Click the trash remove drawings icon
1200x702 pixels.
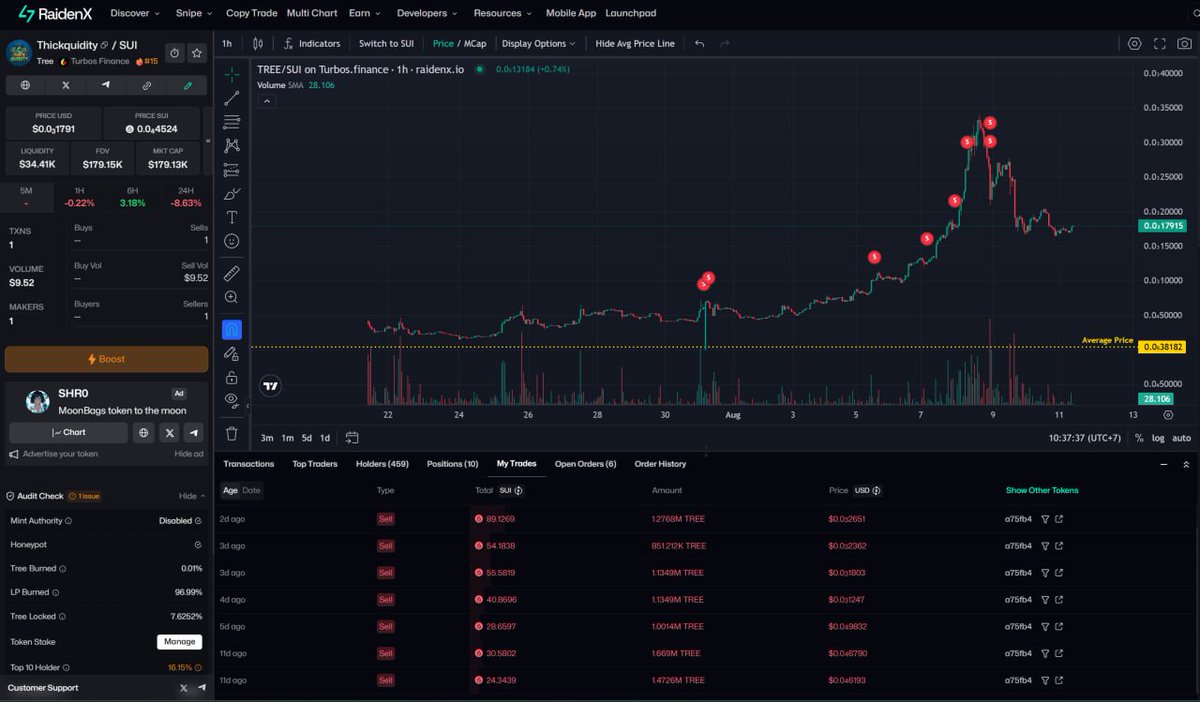pyautogui.click(x=231, y=433)
